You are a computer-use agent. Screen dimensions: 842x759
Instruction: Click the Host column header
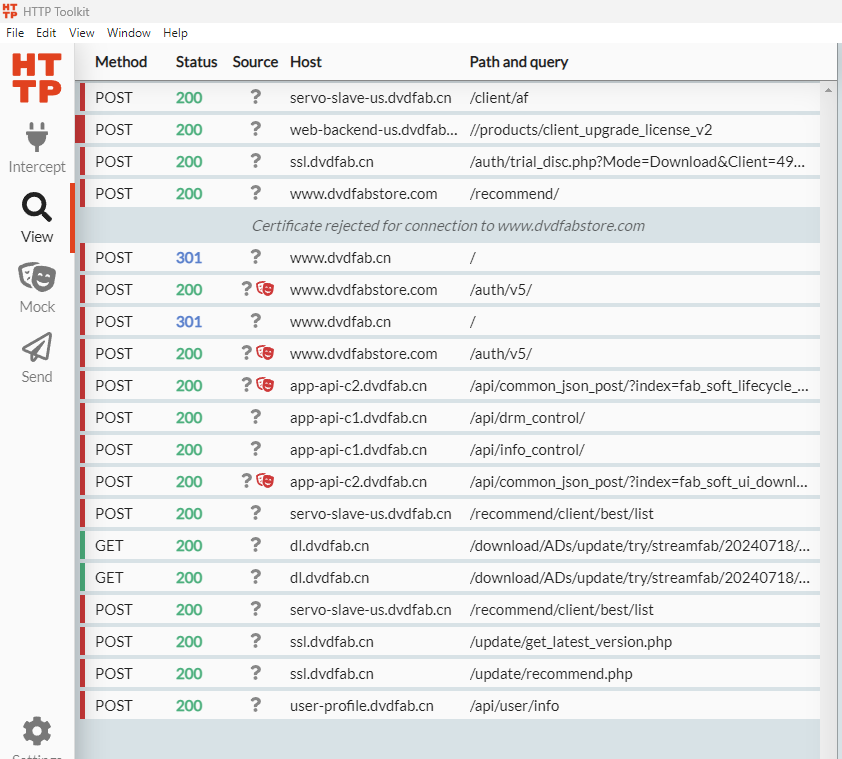(x=306, y=62)
